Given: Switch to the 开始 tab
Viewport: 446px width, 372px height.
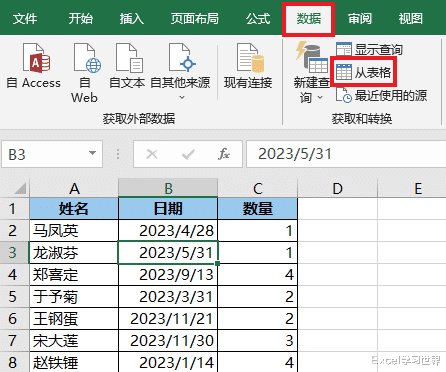Looking at the screenshot, I should coord(81,18).
